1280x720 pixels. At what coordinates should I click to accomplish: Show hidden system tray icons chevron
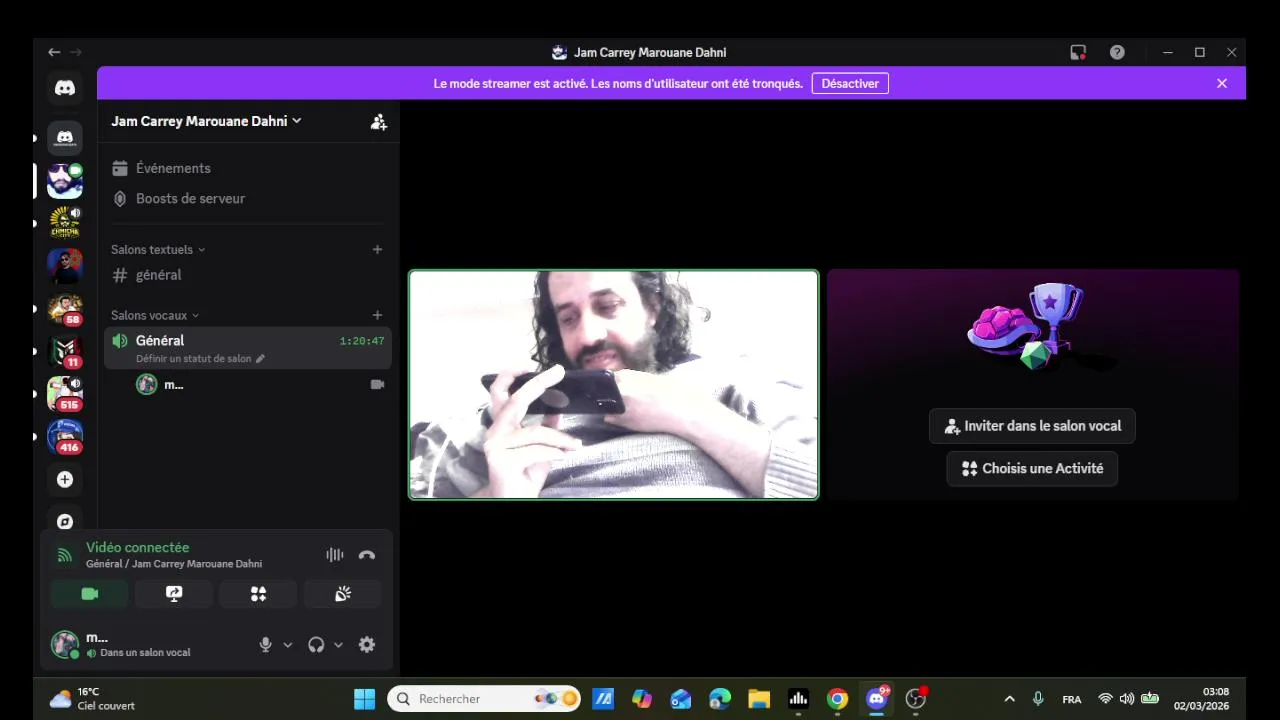[x=1009, y=699]
